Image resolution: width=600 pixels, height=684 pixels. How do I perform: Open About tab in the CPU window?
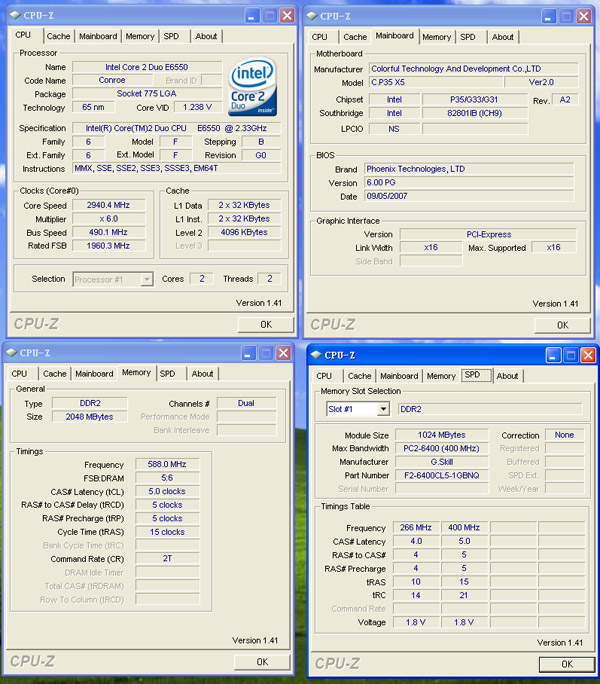coord(206,36)
